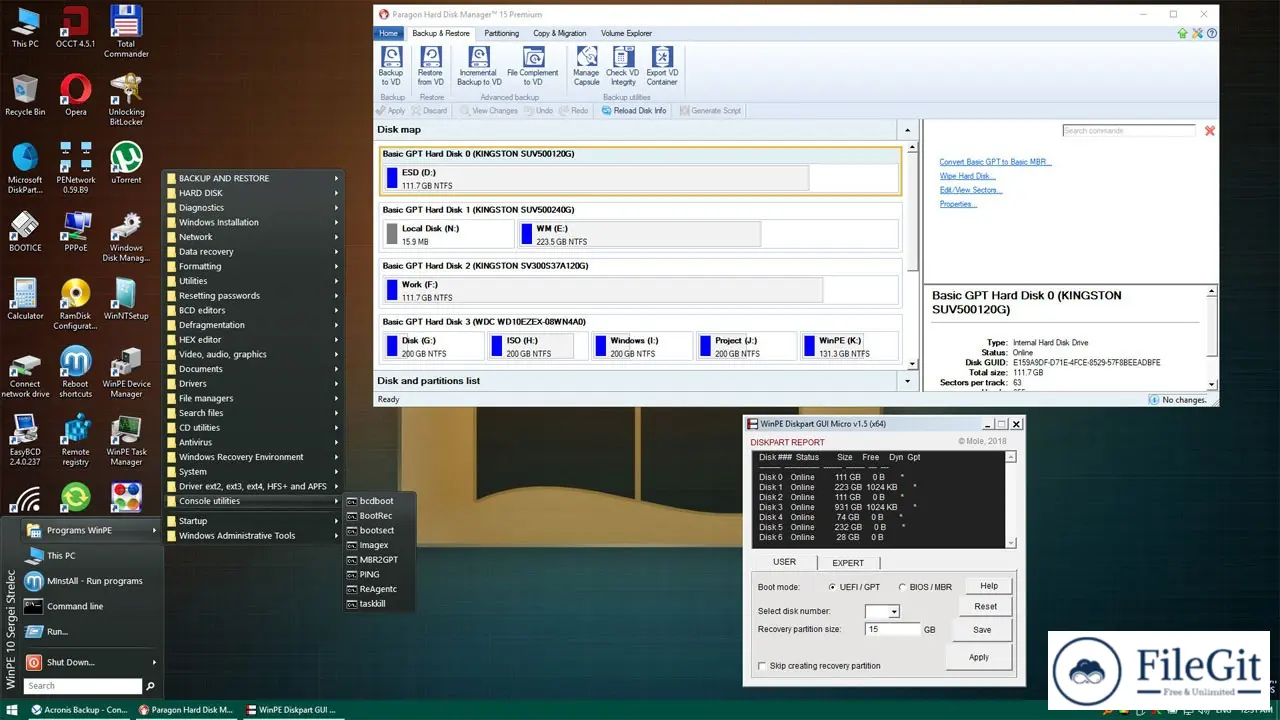Image resolution: width=1280 pixels, height=720 pixels.
Task: Expand Disk and partitions list section
Action: pyautogui.click(x=908, y=381)
